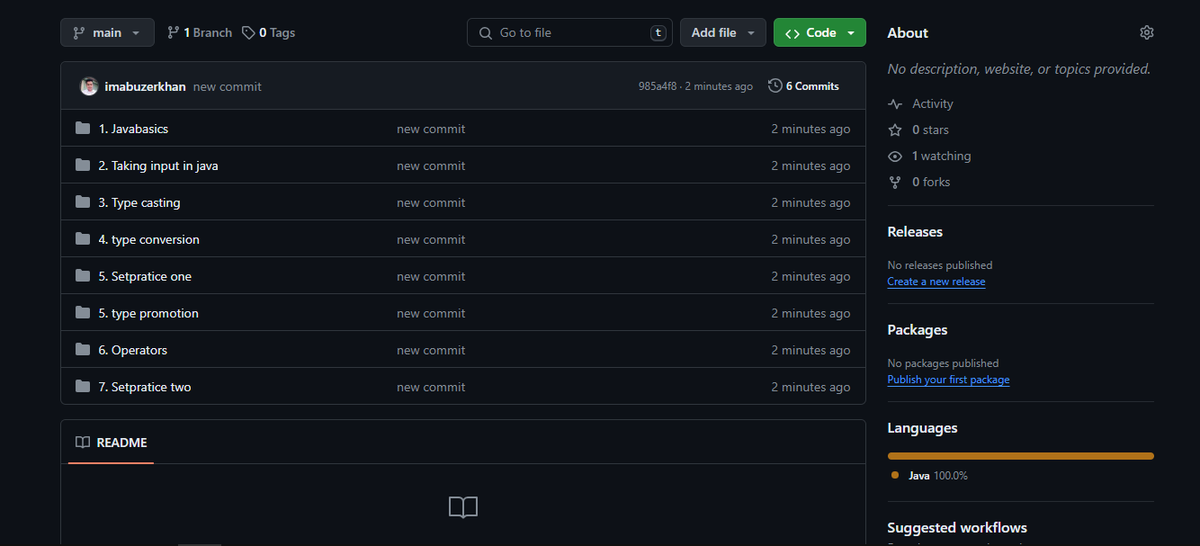Screen dimensions: 1200x546
Task: Click the folder icon for '1. Javabasics'
Action: pos(83,129)
